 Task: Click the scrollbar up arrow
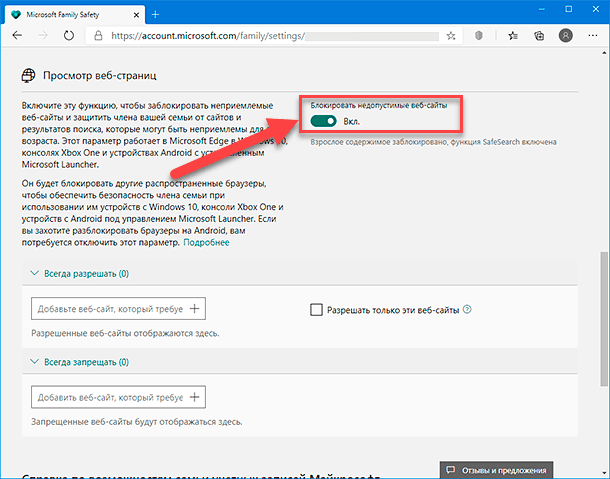pos(604,53)
